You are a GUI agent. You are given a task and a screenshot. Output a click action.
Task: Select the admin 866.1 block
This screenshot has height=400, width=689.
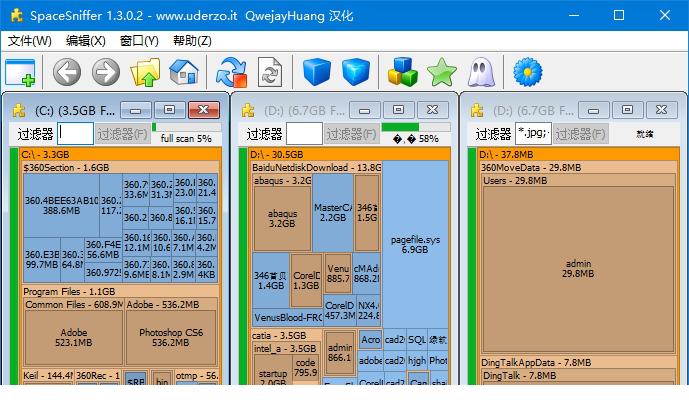coord(339,353)
